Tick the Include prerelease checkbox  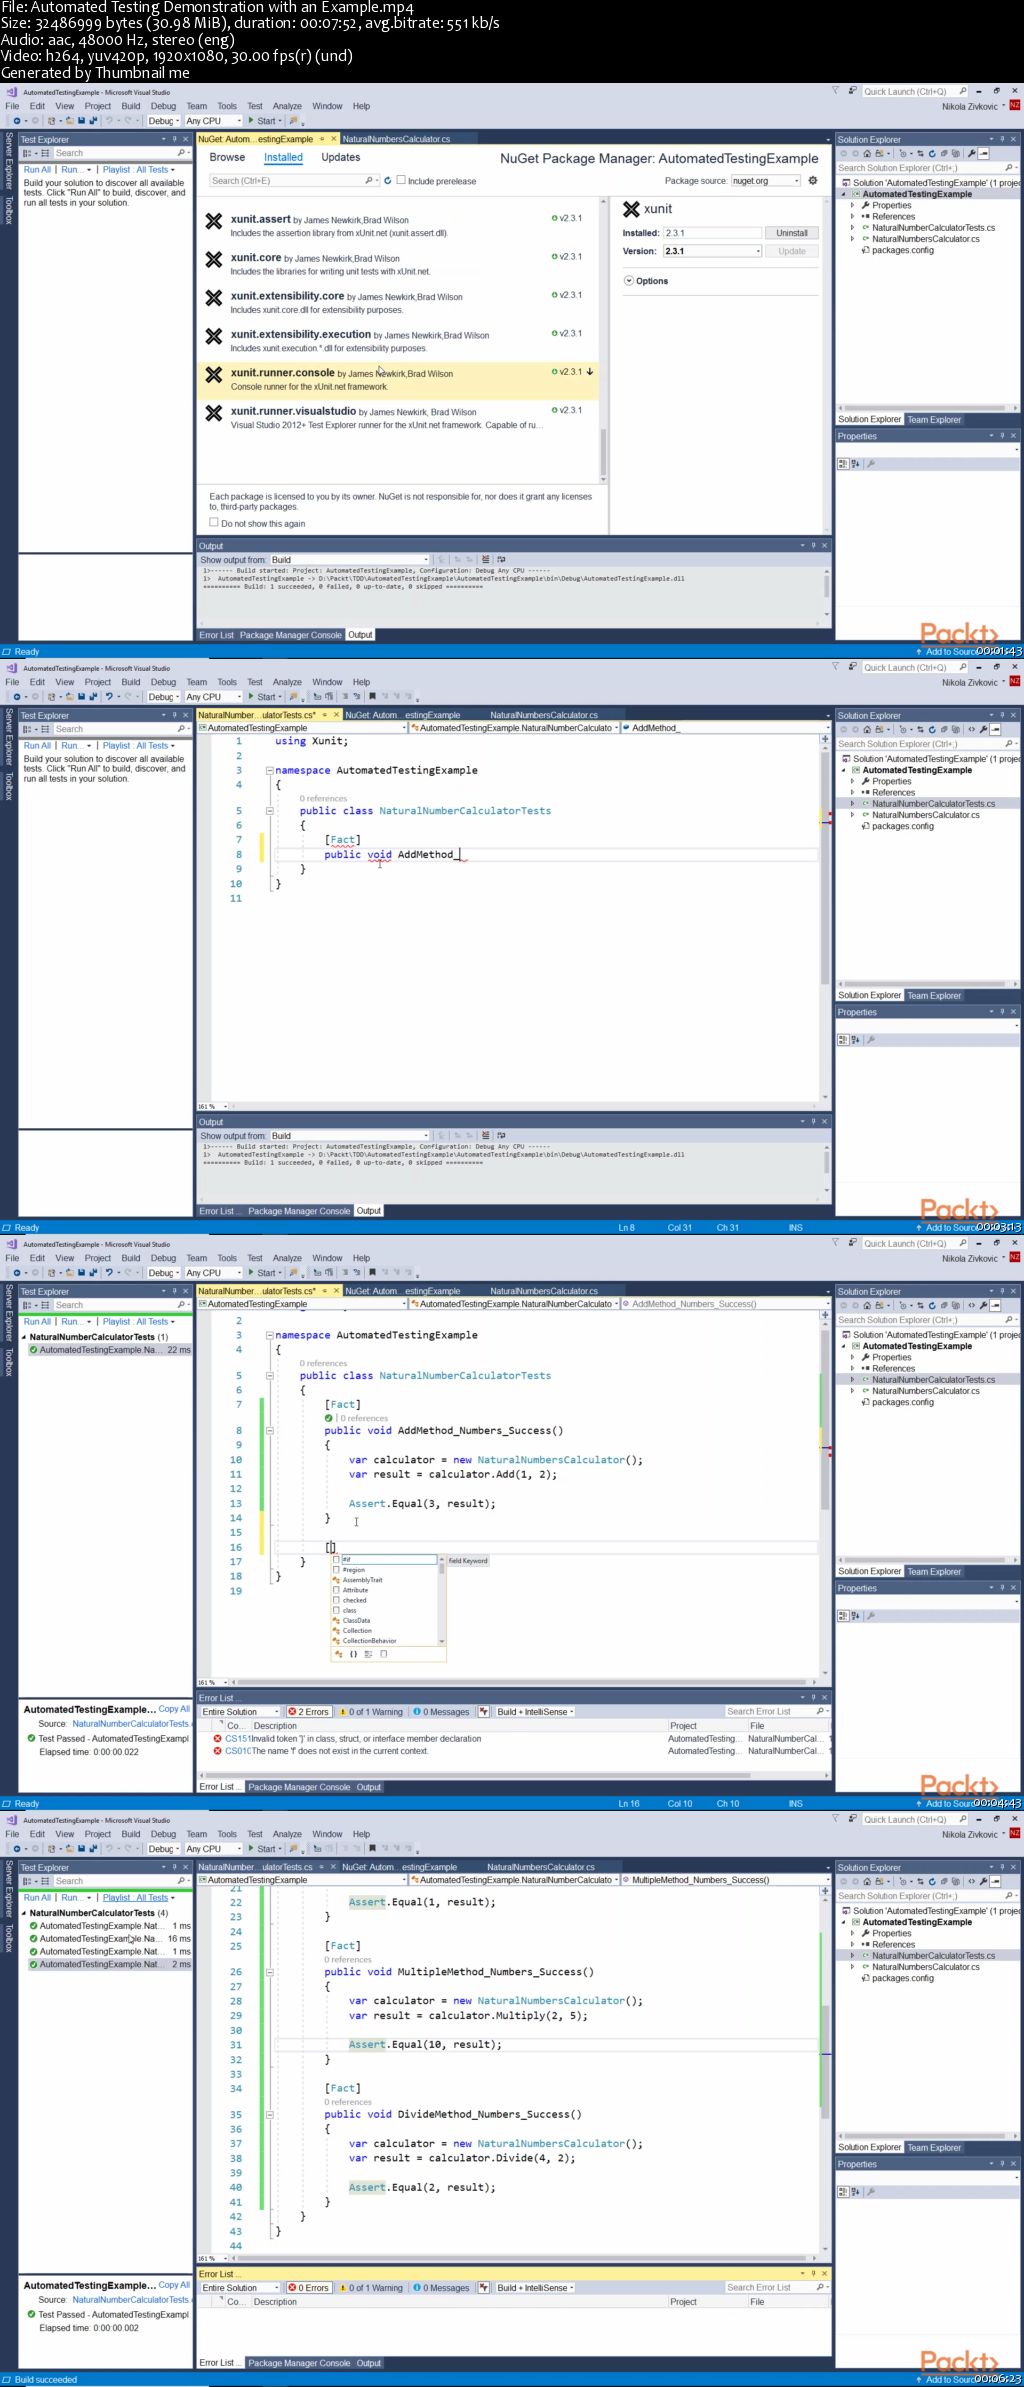pos(401,180)
